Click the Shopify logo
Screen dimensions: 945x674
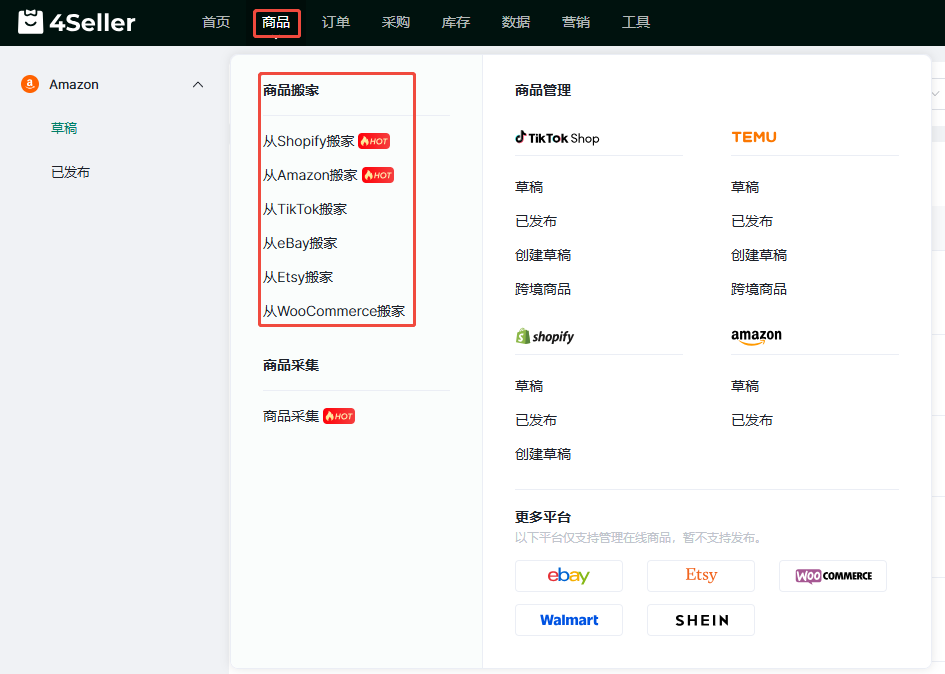(x=545, y=336)
